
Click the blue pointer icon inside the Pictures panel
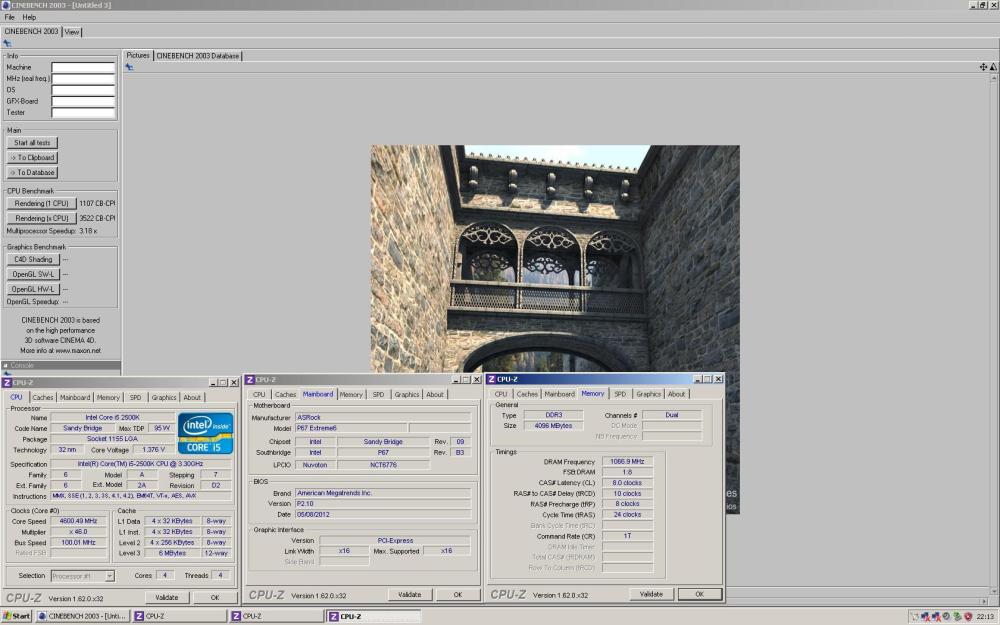point(131,66)
